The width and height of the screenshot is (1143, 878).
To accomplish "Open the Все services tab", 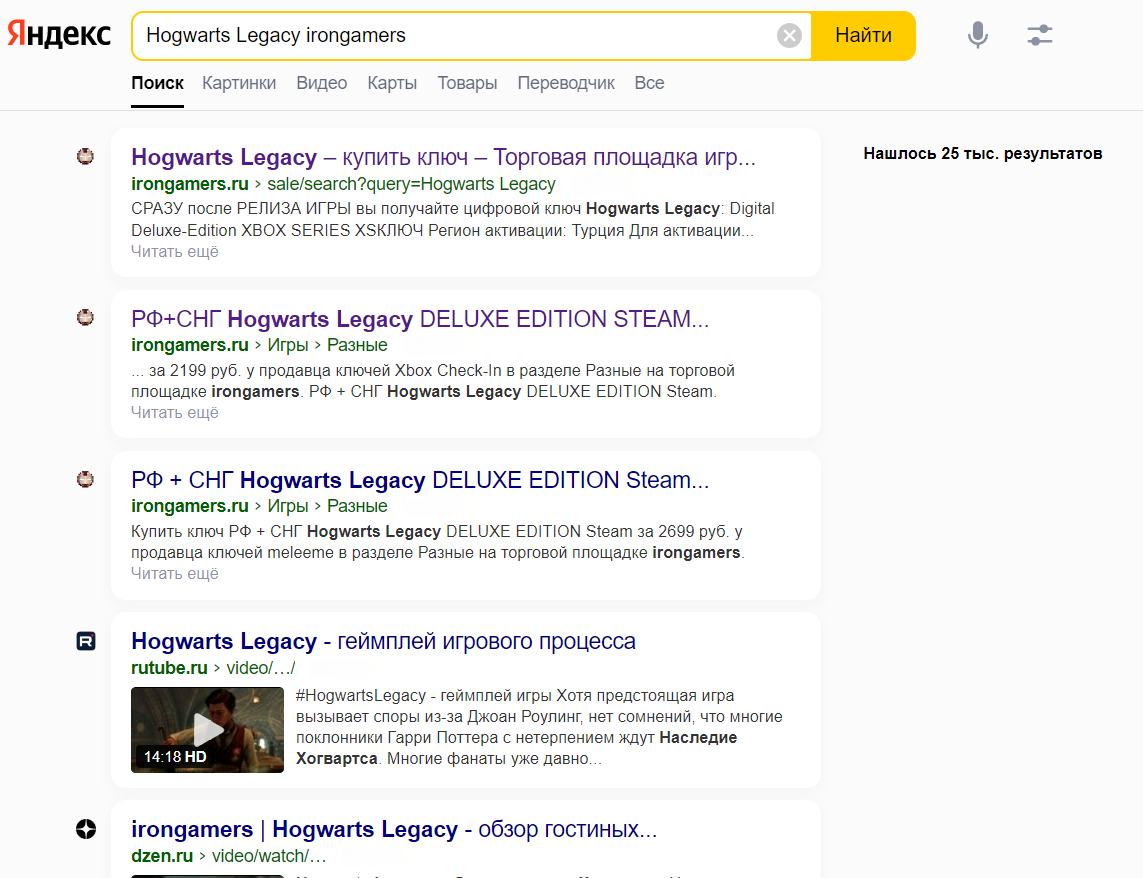I will coord(649,83).
